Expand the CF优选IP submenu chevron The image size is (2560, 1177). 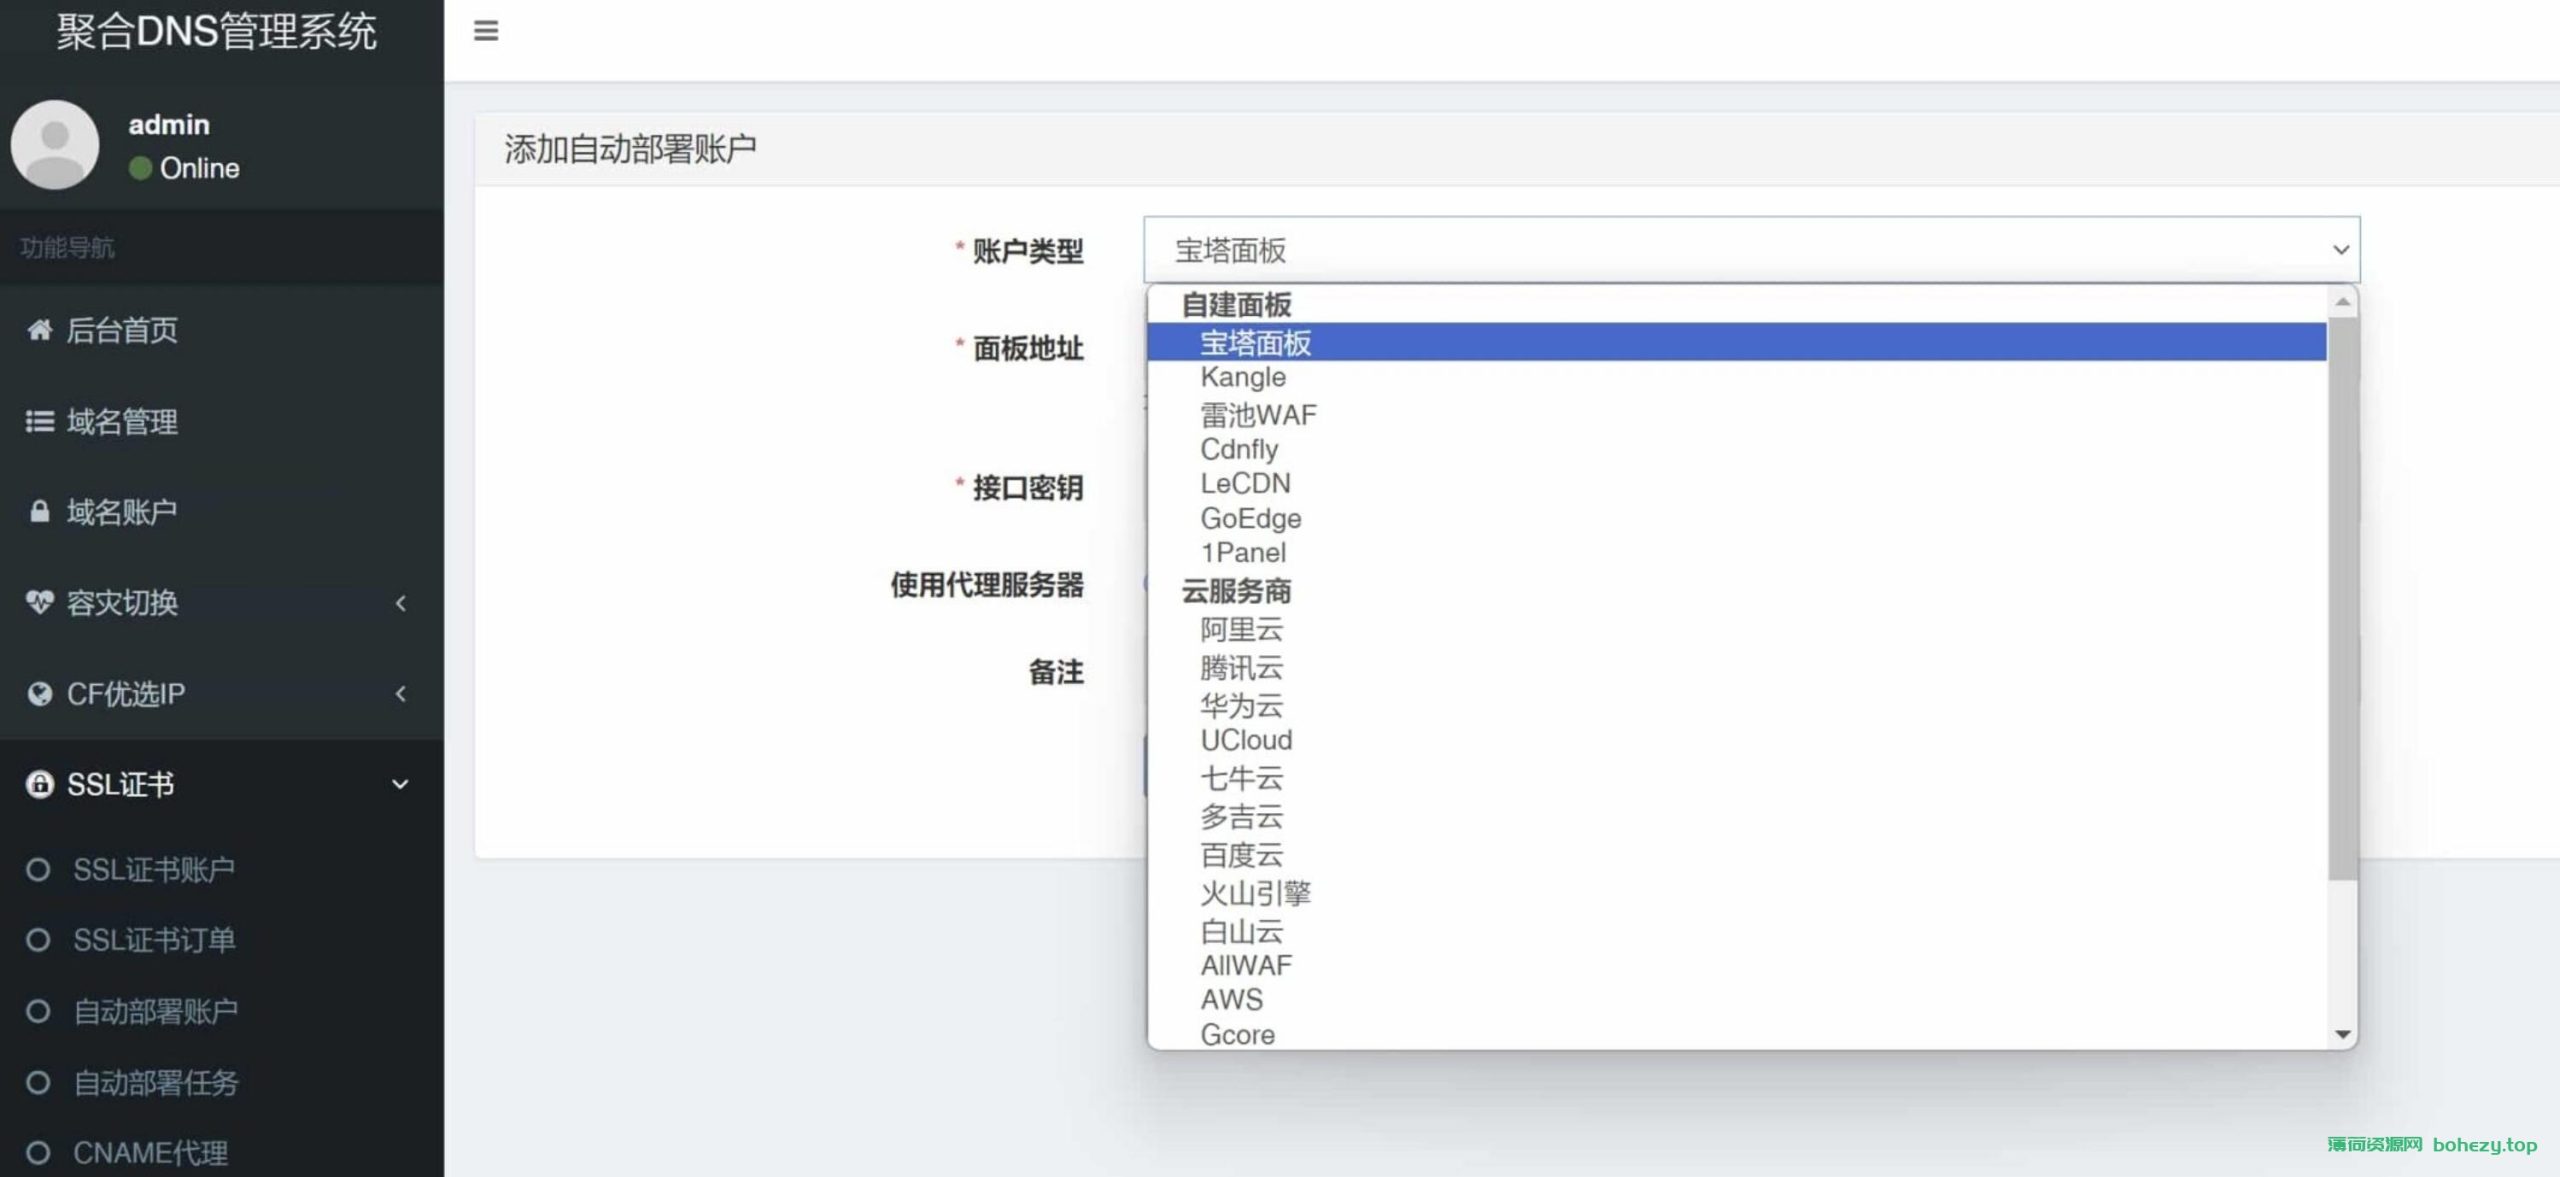pyautogui.click(x=401, y=693)
